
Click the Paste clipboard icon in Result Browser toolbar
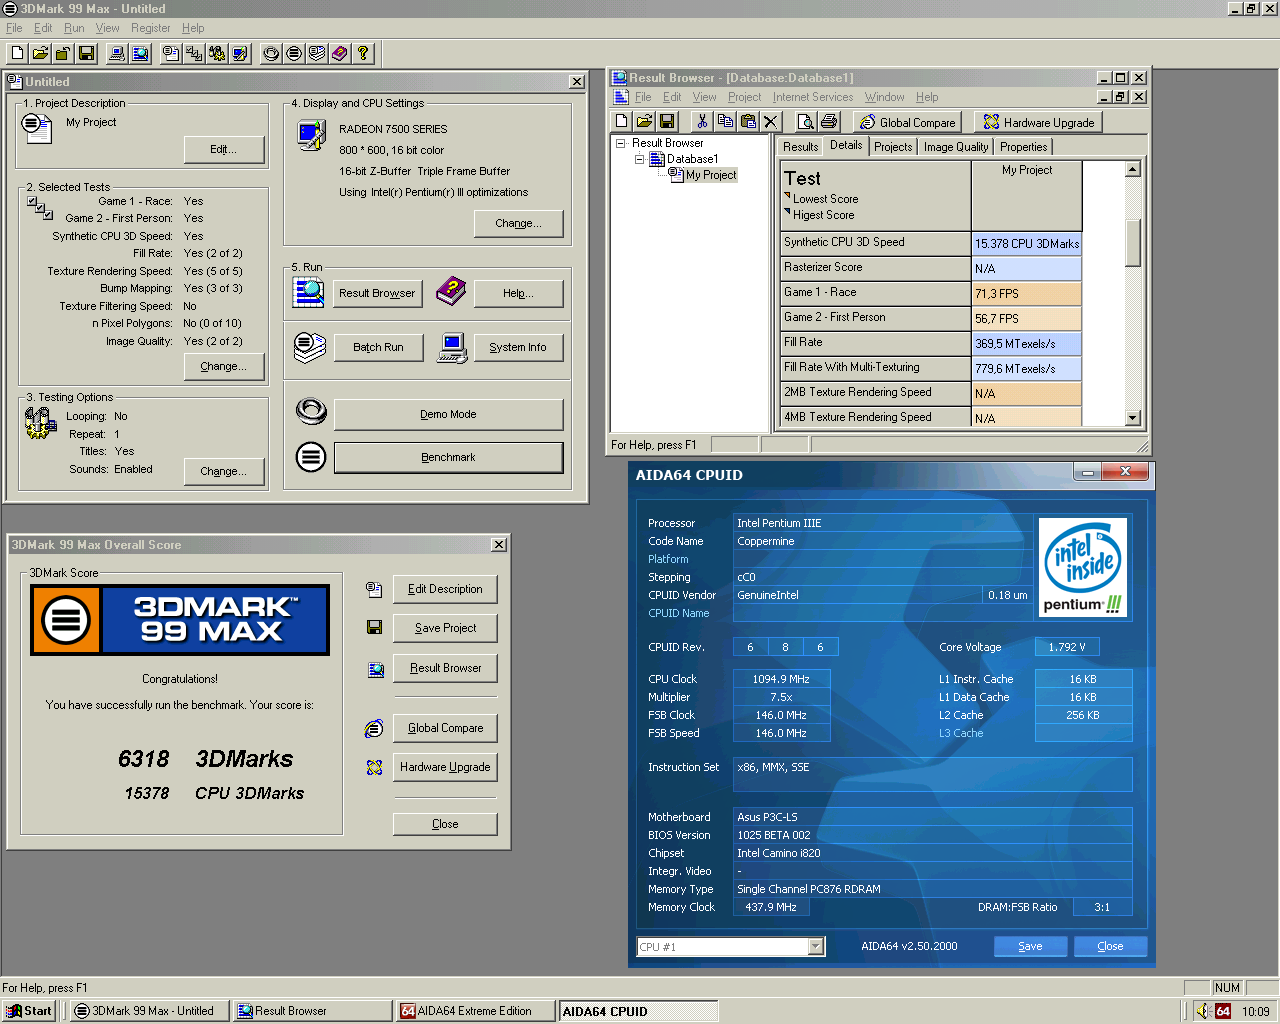tap(748, 121)
